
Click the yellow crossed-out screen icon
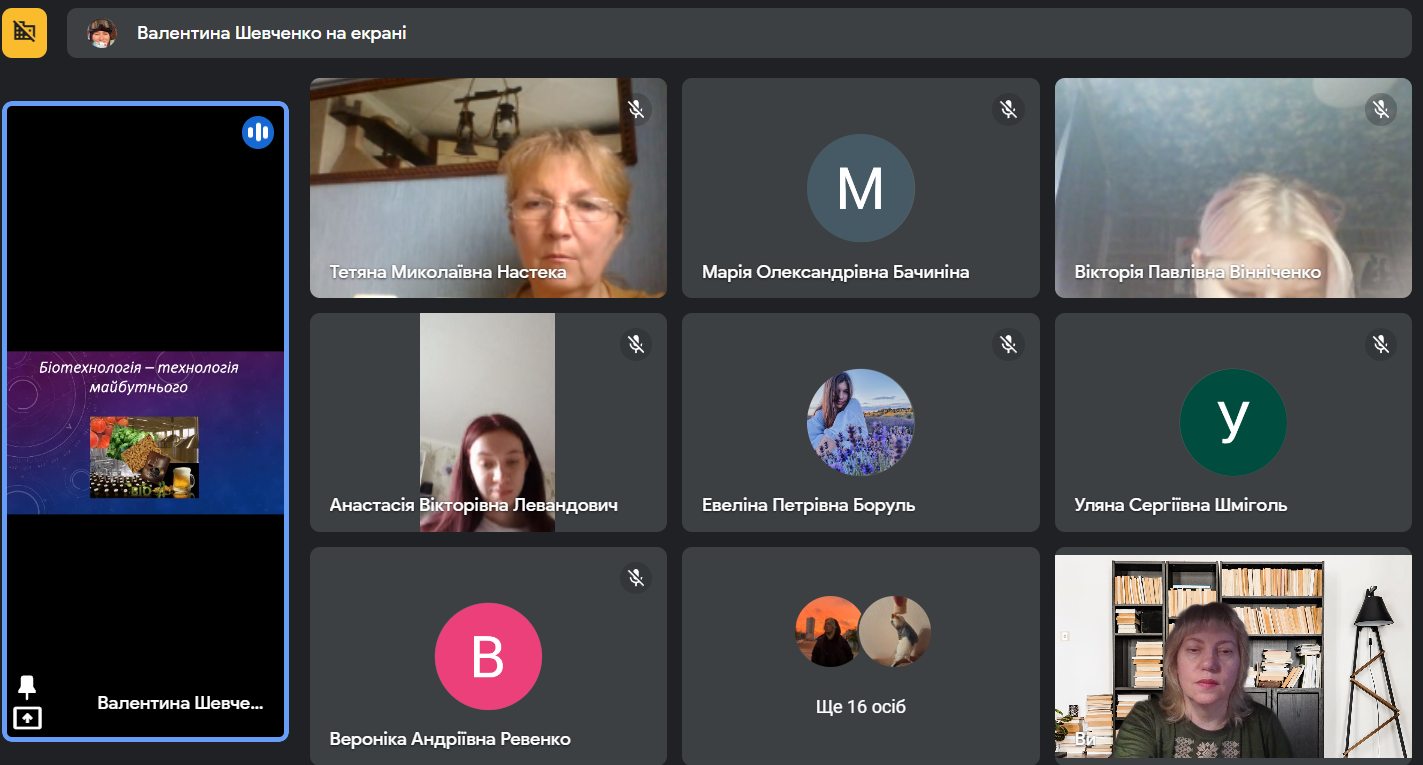pyautogui.click(x=24, y=33)
